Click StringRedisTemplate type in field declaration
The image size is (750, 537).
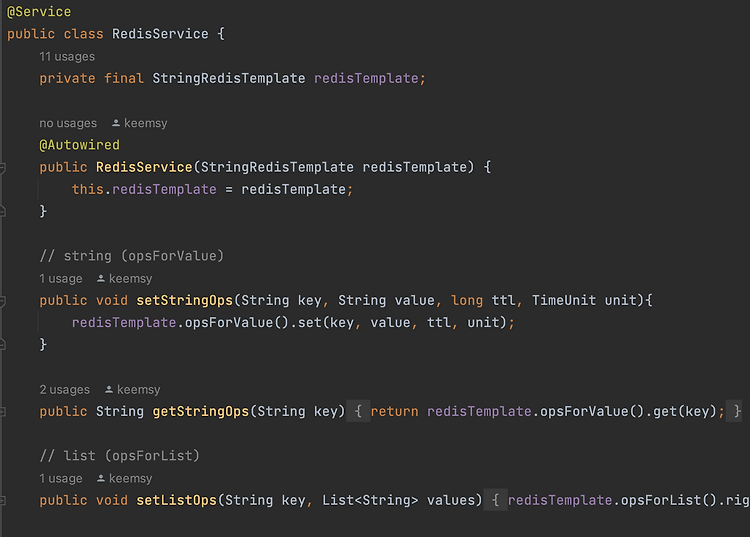229,78
